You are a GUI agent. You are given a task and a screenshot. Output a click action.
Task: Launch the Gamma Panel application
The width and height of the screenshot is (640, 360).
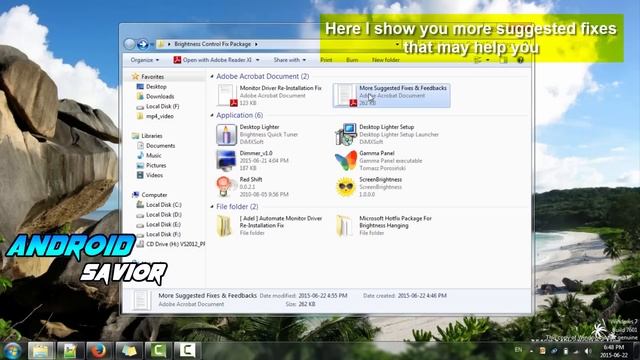point(379,160)
